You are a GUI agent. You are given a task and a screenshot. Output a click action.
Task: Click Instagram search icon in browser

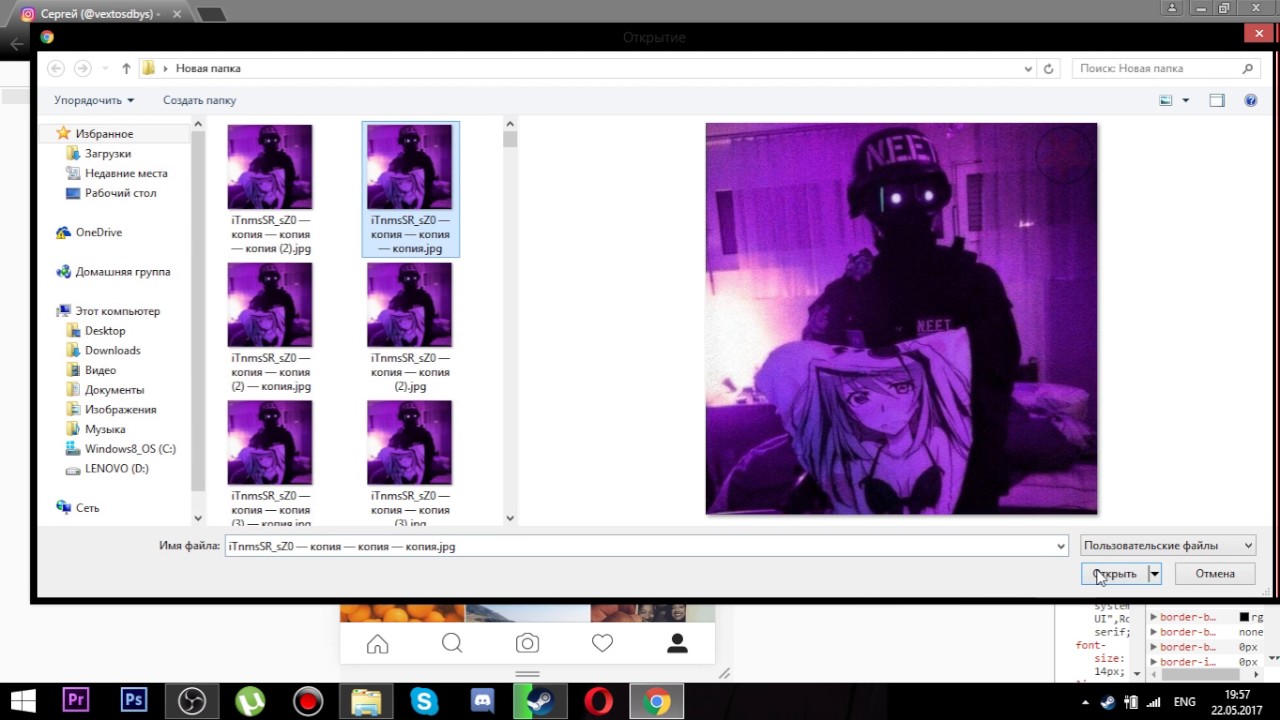[x=452, y=644]
